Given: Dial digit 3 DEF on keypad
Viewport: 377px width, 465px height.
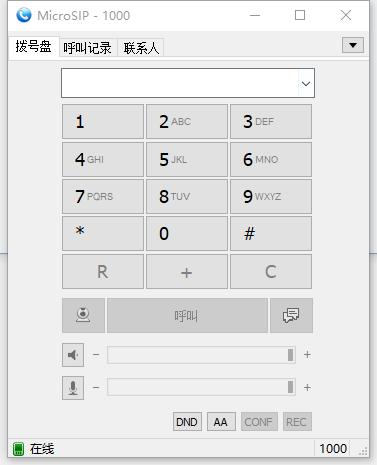Looking at the screenshot, I should pyautogui.click(x=271, y=122).
